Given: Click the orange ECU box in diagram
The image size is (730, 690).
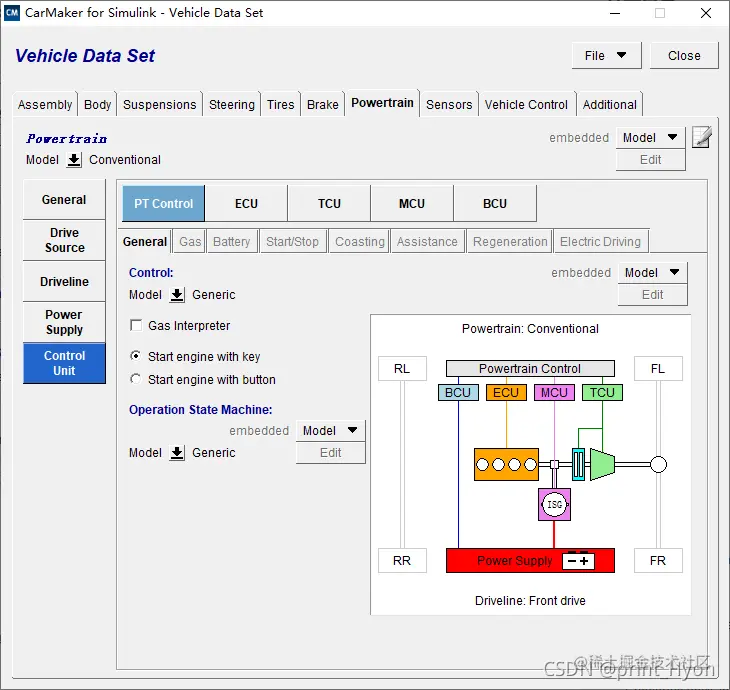Looking at the screenshot, I should (506, 392).
